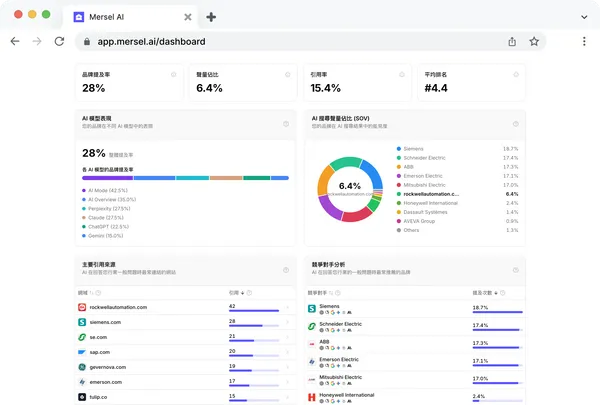Open the Schneider Electric competitor row

(x=341, y=325)
